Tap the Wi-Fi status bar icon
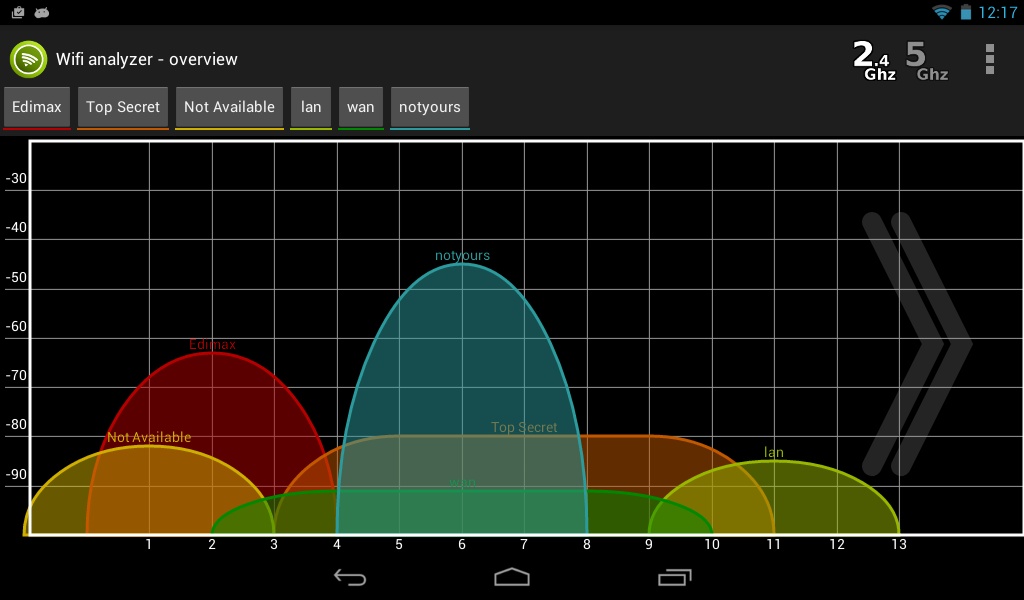The height and width of the screenshot is (600, 1024). click(x=941, y=12)
